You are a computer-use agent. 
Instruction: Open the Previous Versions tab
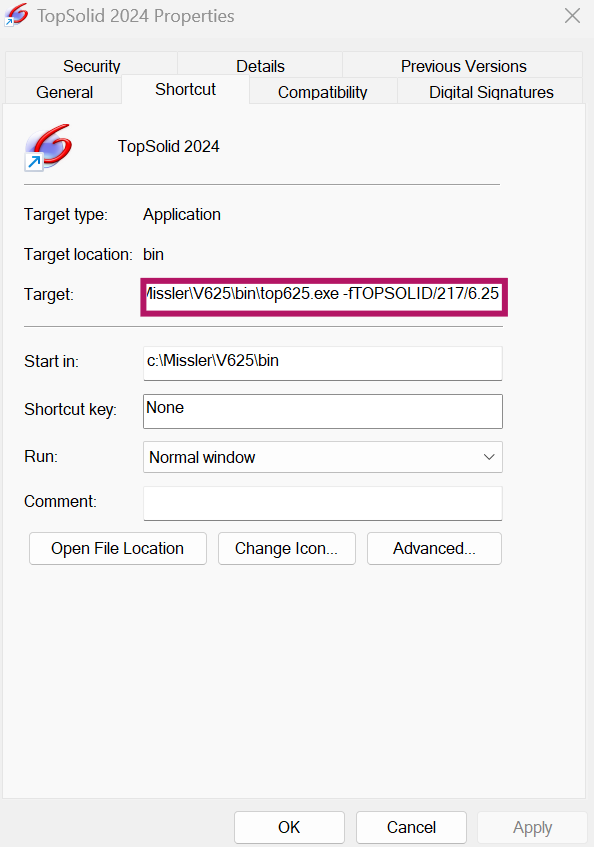coord(463,65)
